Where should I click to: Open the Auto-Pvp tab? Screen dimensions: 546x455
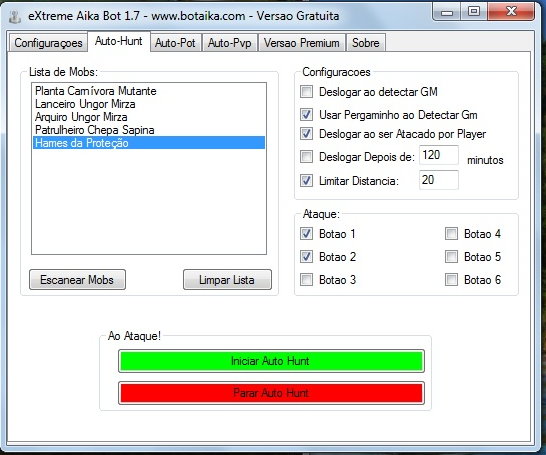[x=229, y=43]
